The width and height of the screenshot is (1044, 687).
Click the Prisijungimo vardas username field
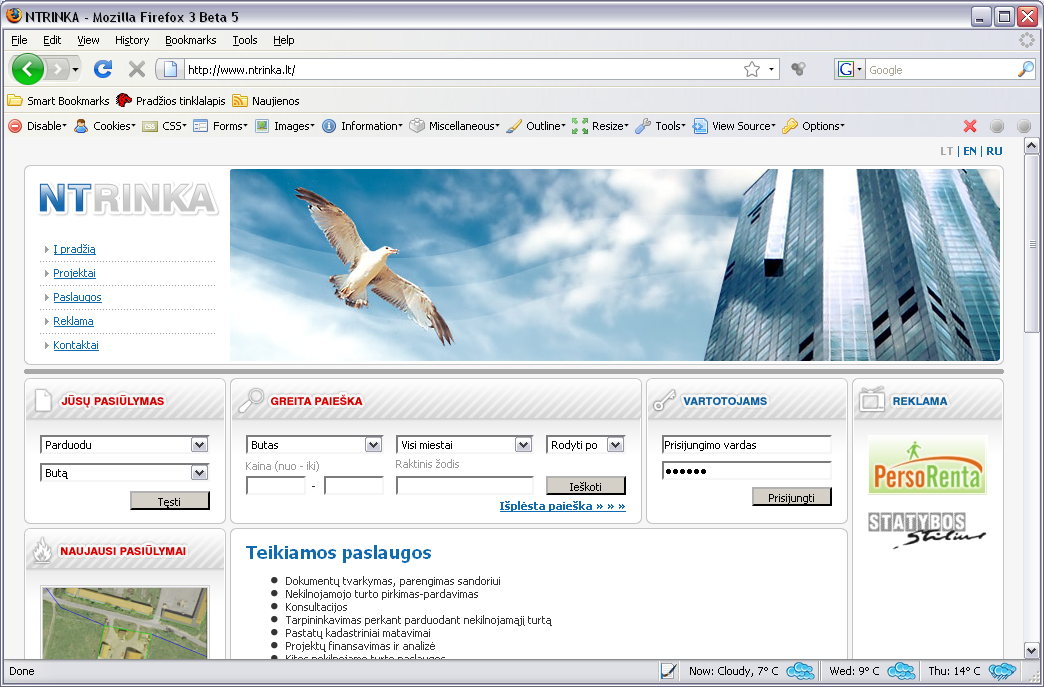(x=746, y=445)
